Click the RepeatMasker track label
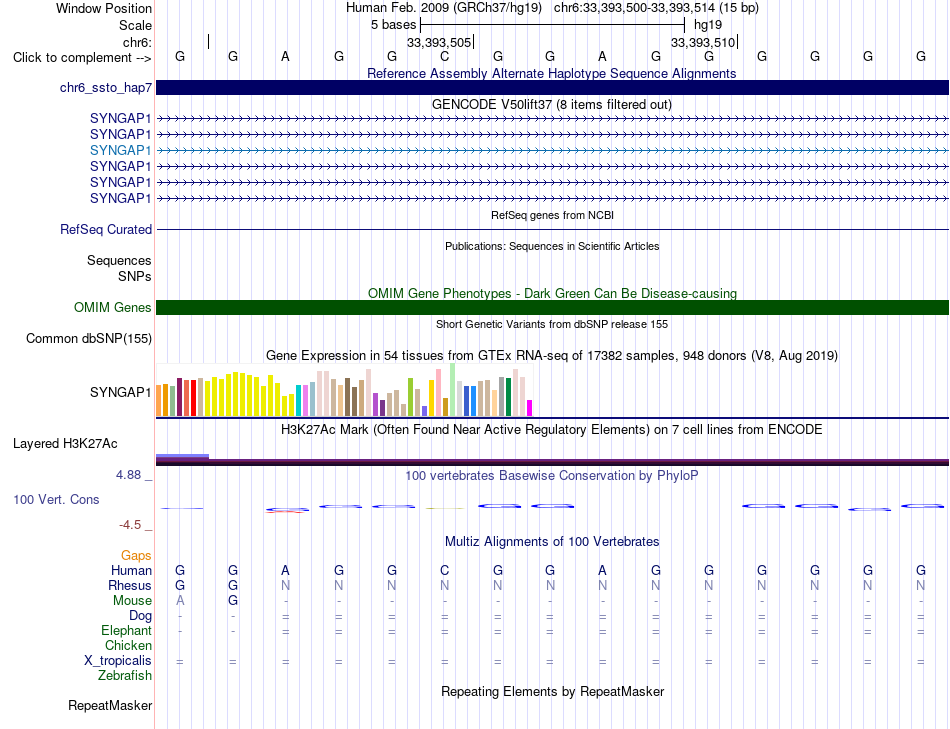Image resolution: width=950 pixels, height=729 pixels. tap(110, 705)
